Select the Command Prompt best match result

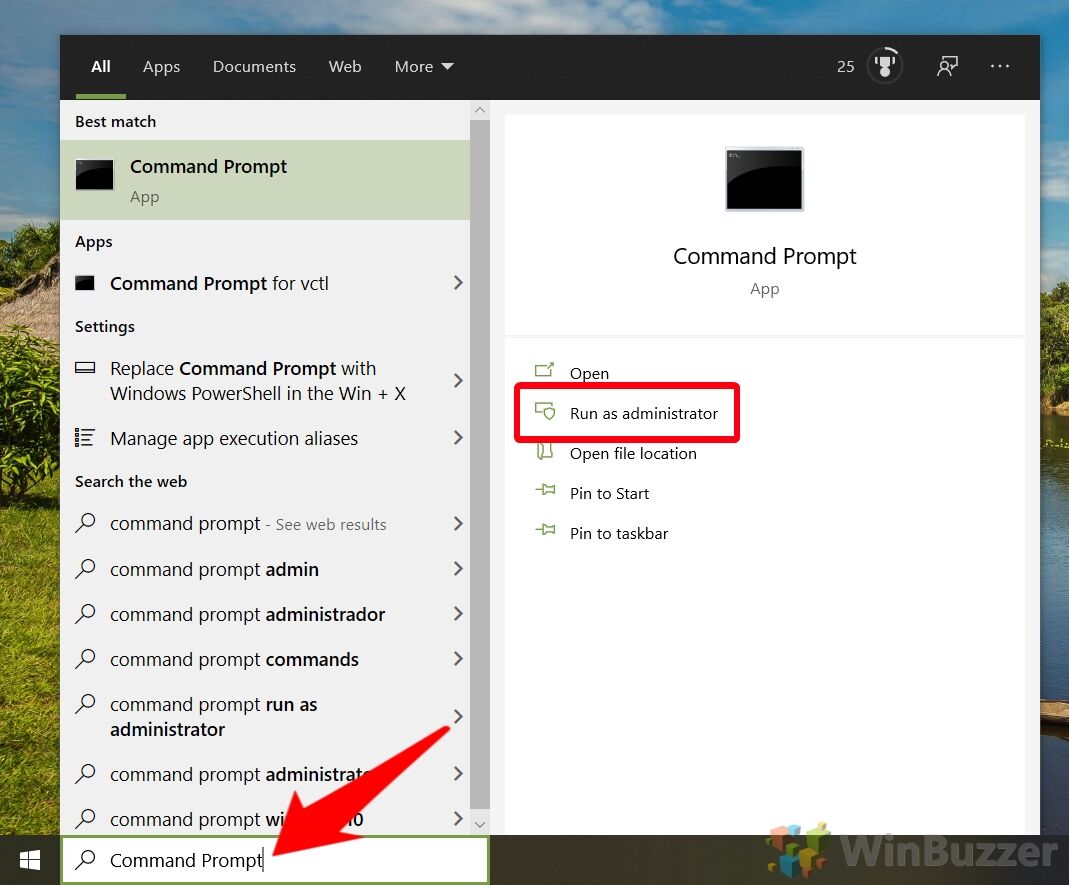point(265,180)
